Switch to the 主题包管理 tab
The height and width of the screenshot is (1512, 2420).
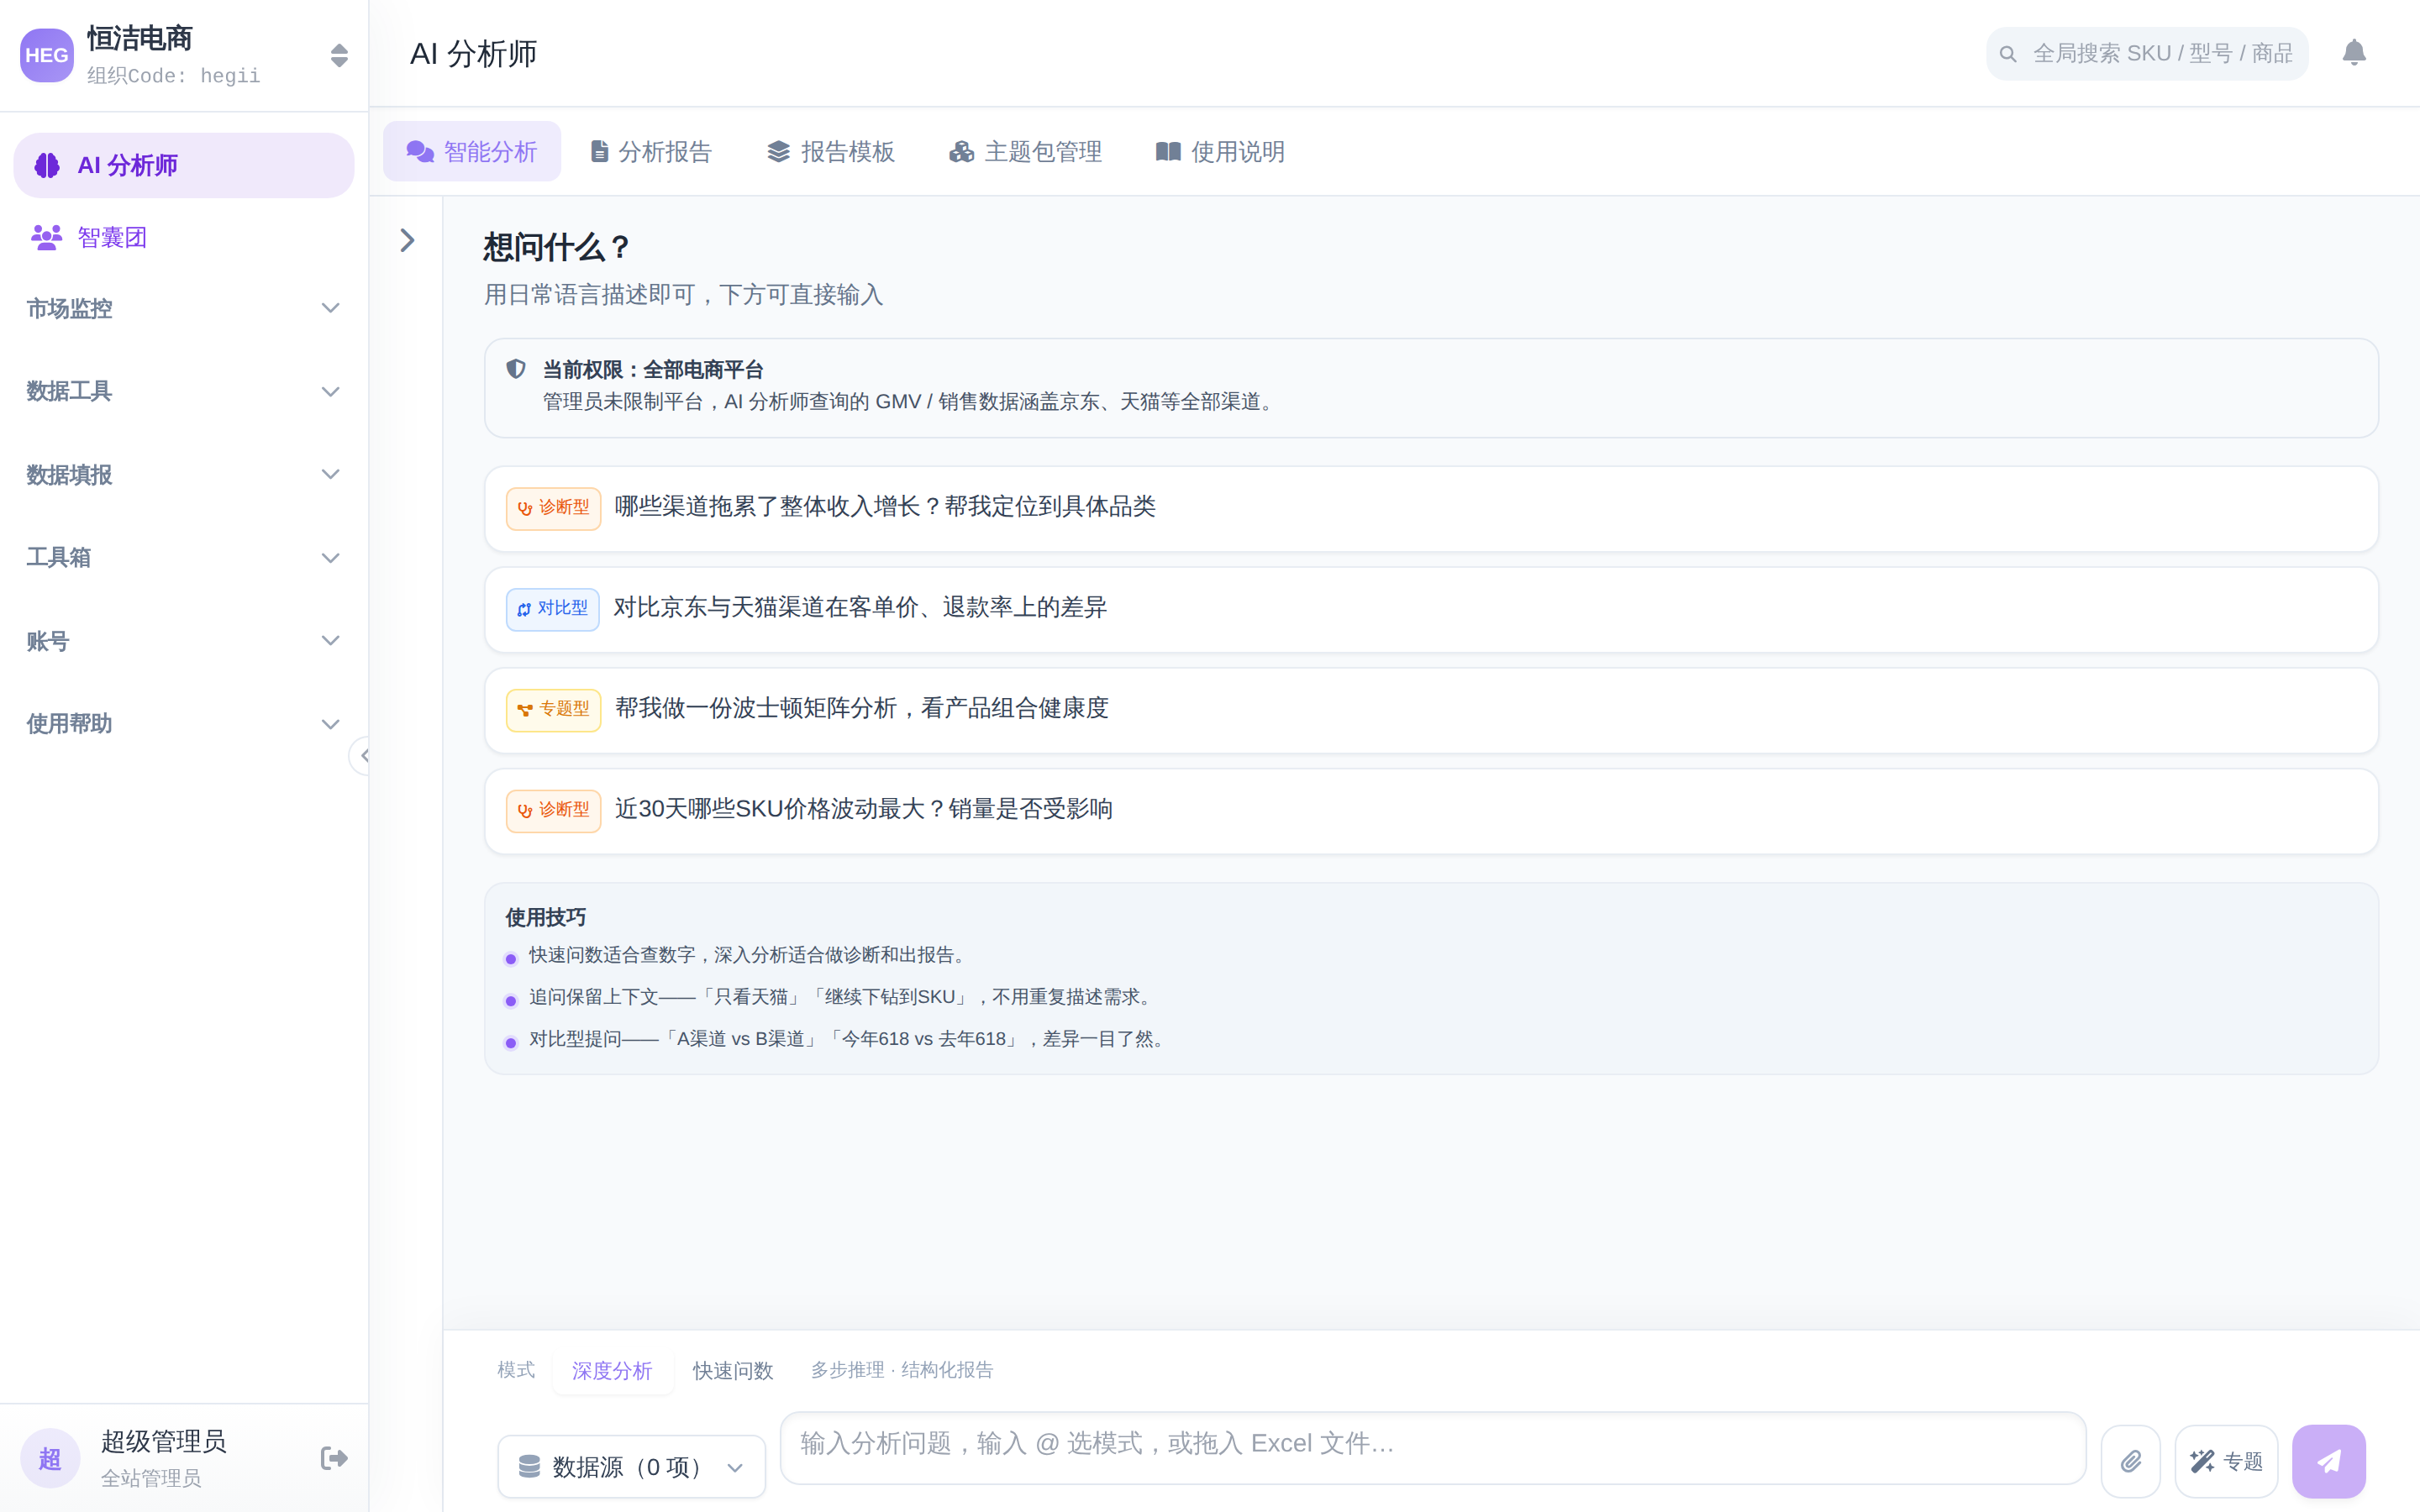pos(1026,152)
